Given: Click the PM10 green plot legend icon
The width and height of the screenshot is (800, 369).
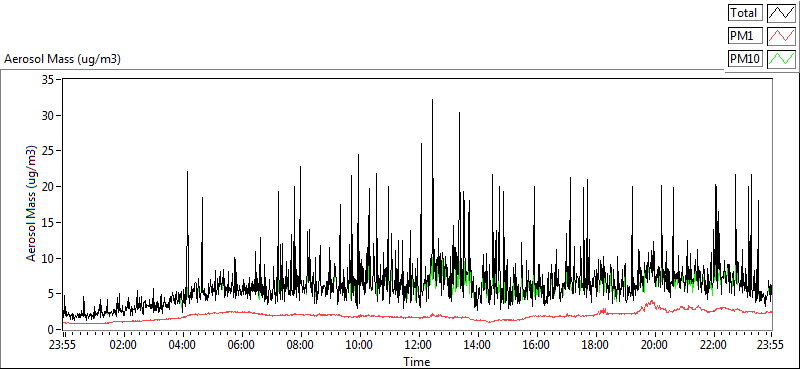Looking at the screenshot, I should point(782,59).
